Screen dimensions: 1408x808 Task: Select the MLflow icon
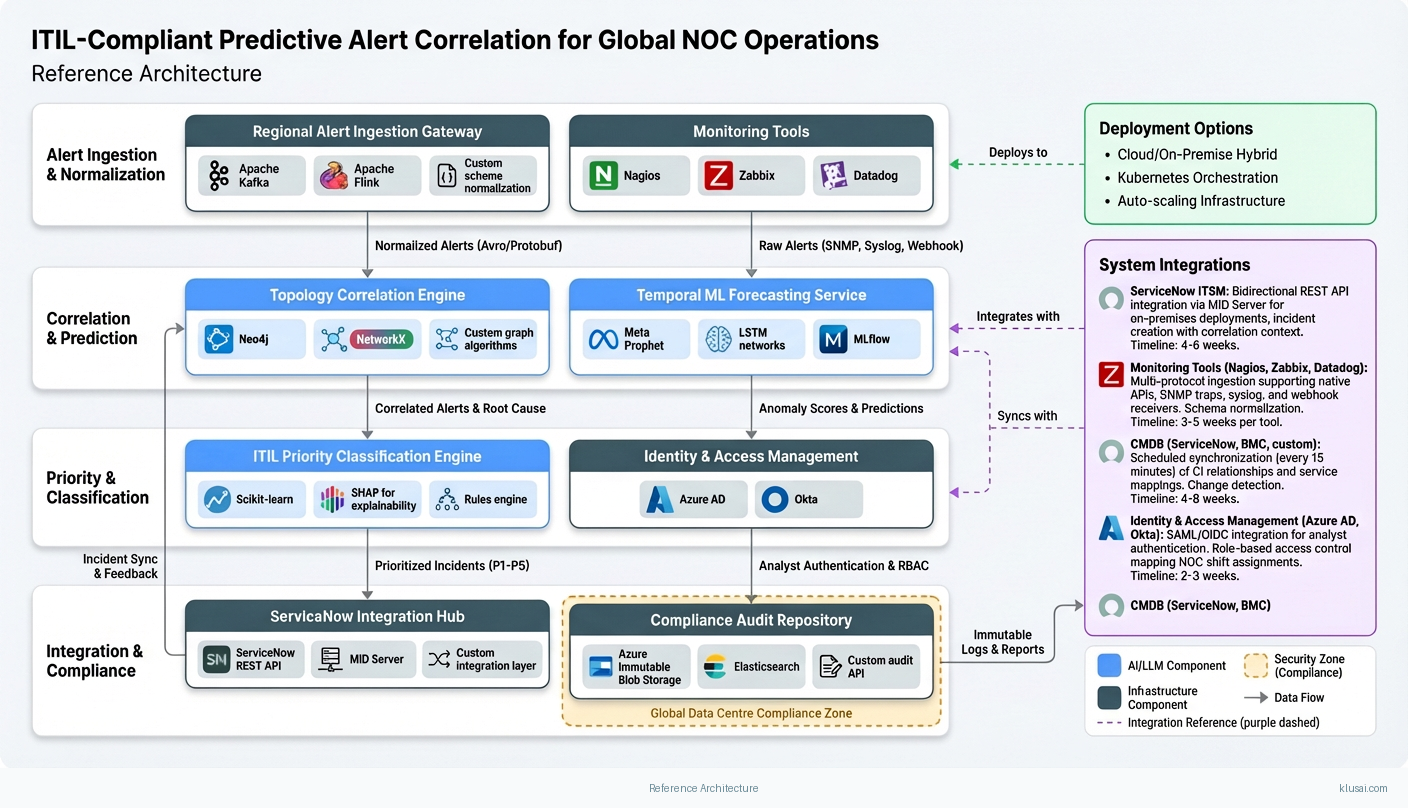pyautogui.click(x=833, y=340)
